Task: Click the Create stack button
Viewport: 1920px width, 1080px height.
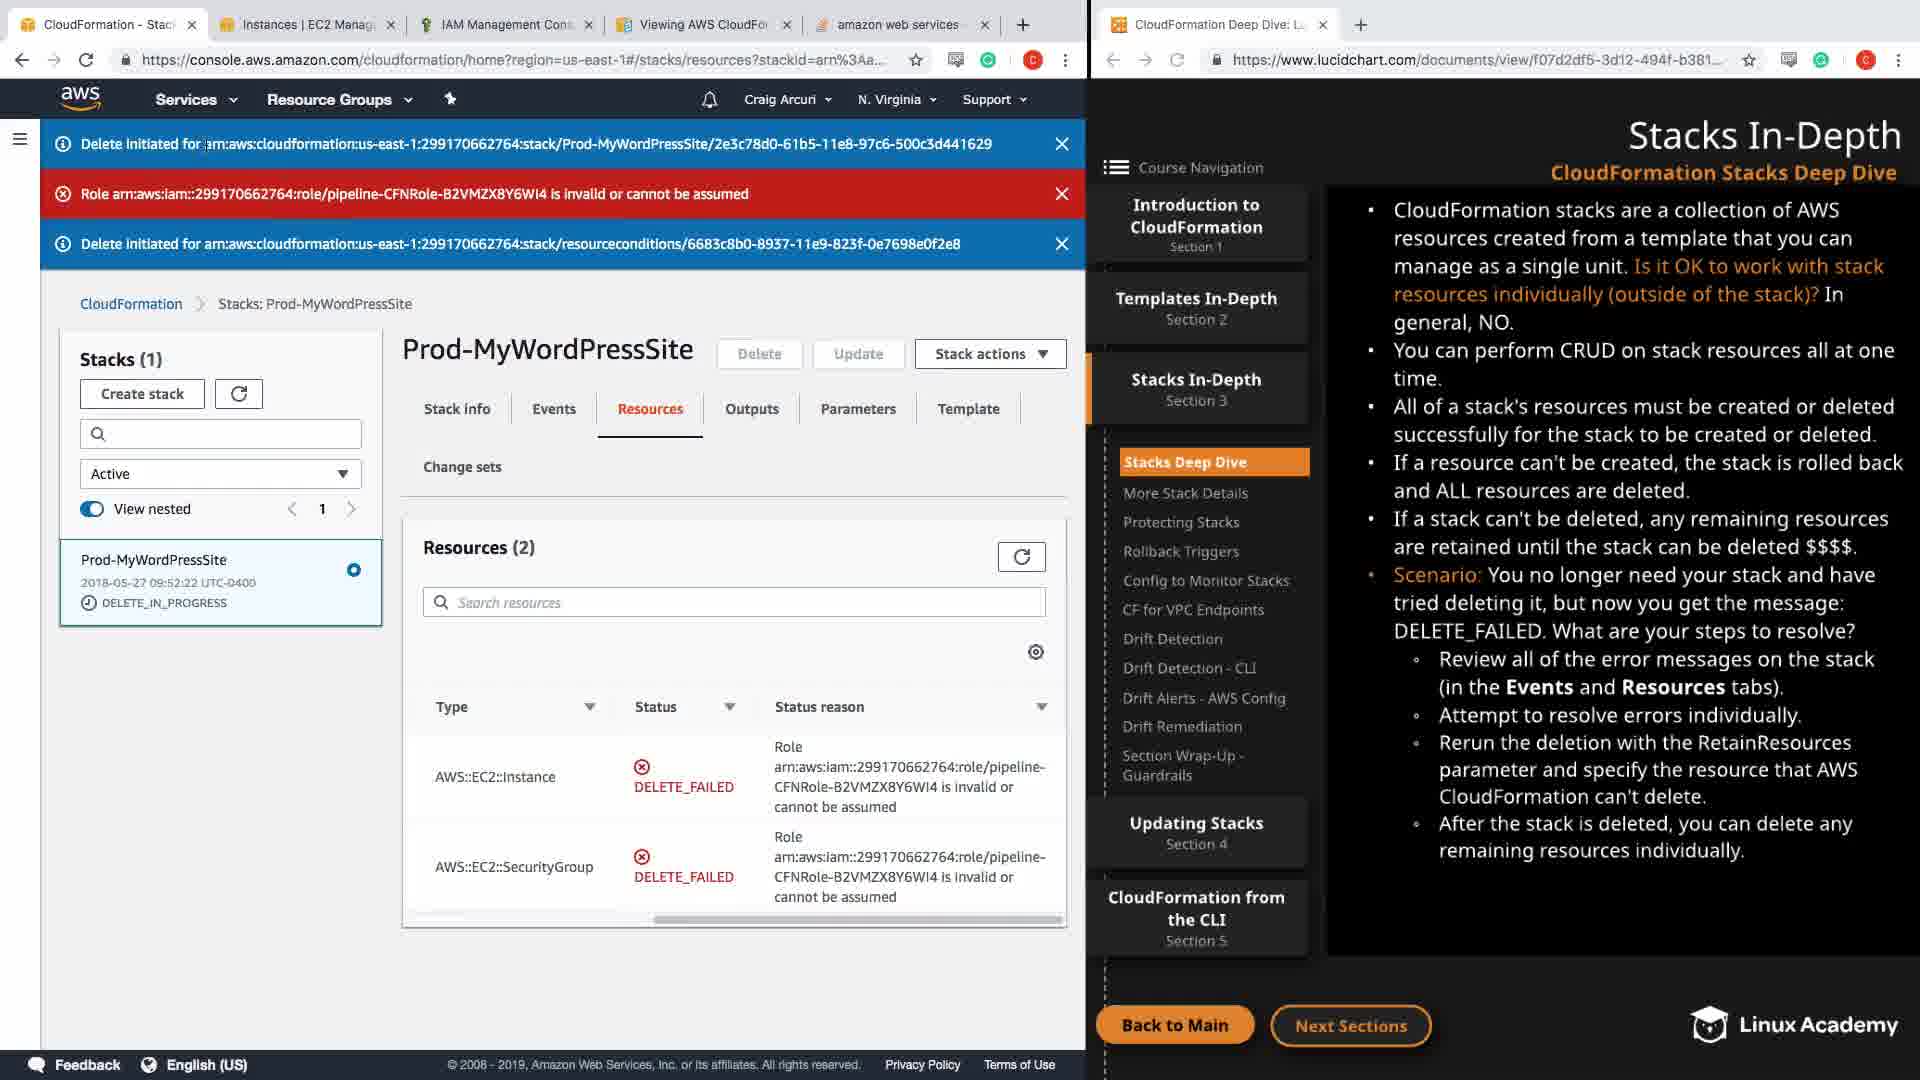Action: pyautogui.click(x=142, y=394)
